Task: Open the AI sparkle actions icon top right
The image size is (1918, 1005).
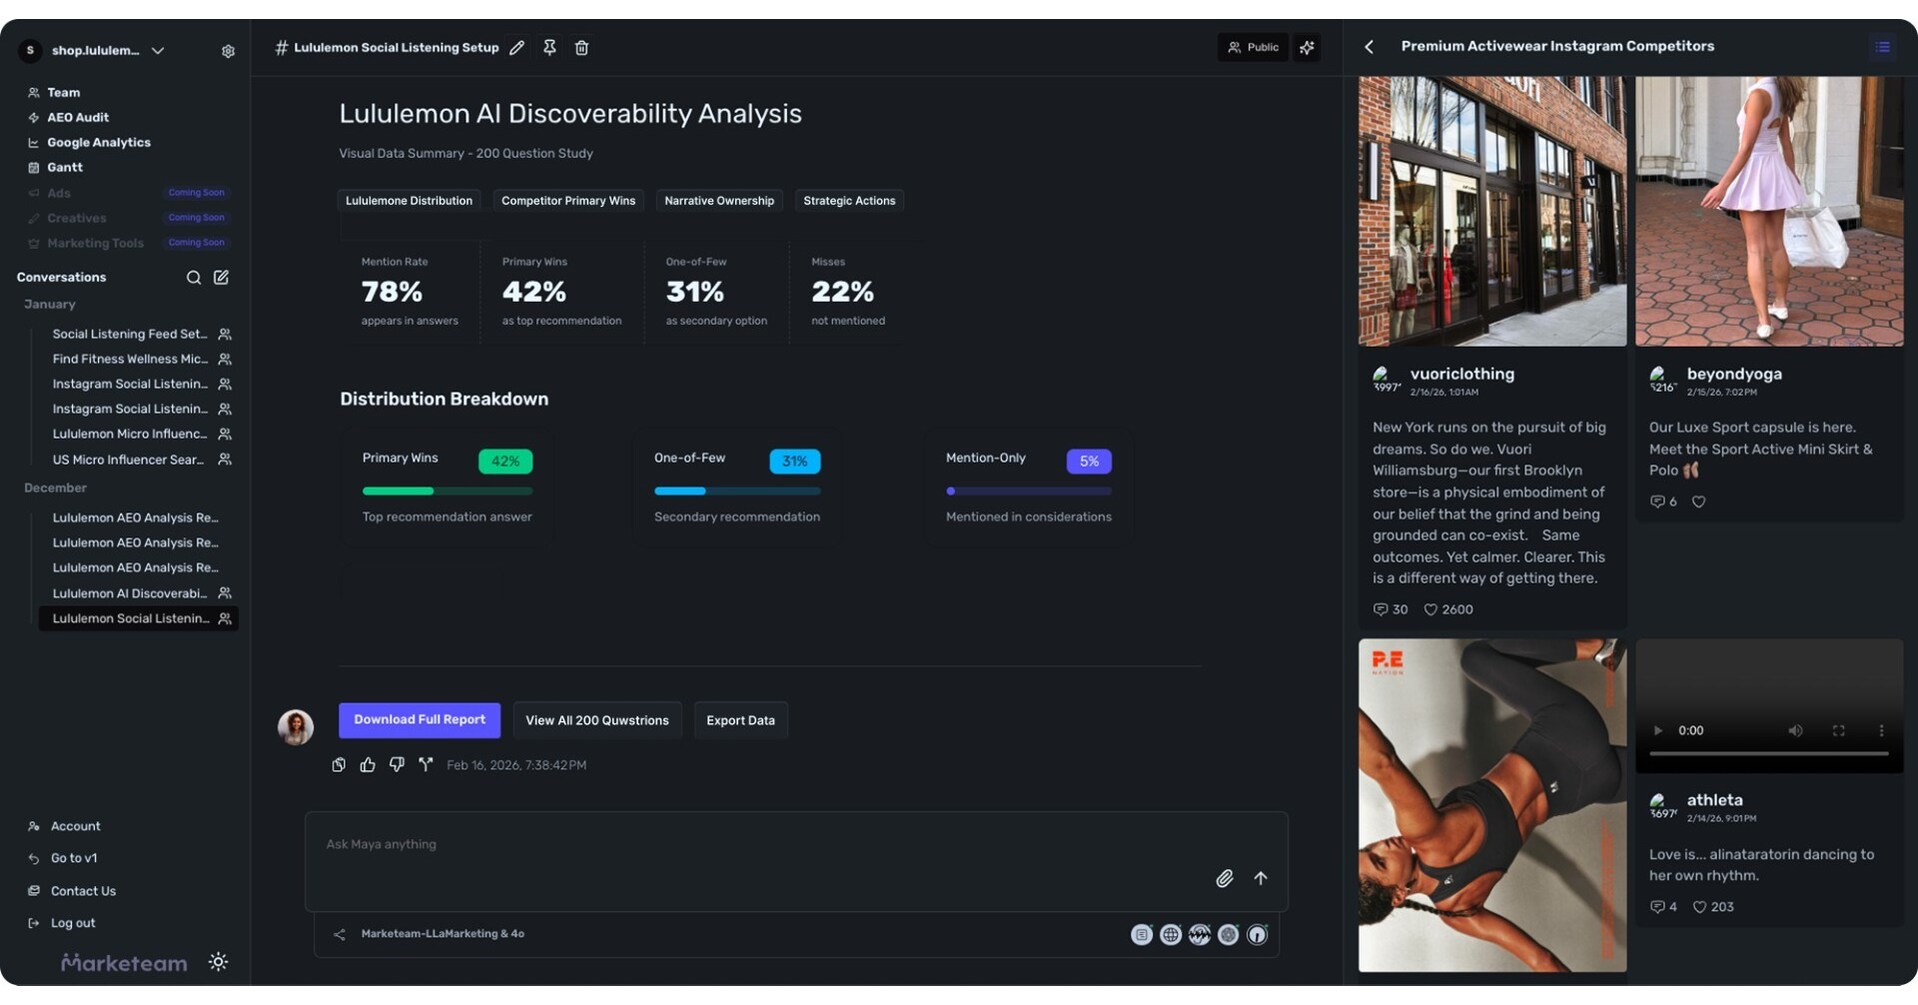Action: 1307,47
